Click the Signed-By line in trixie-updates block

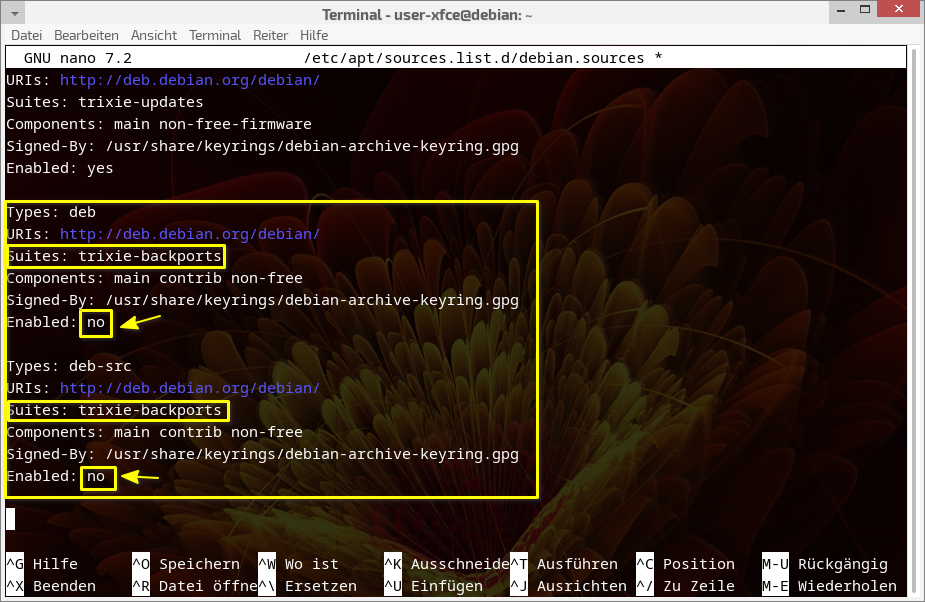263,146
